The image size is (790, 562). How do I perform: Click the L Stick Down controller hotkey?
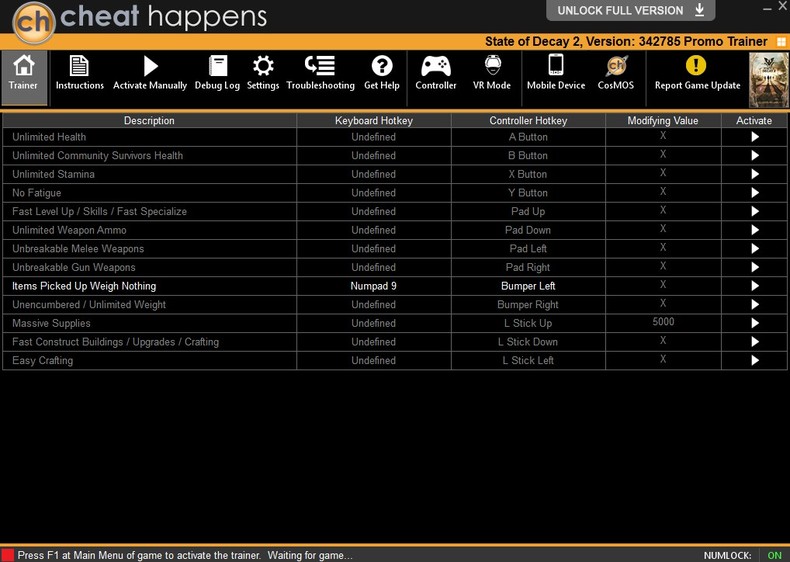click(528, 342)
